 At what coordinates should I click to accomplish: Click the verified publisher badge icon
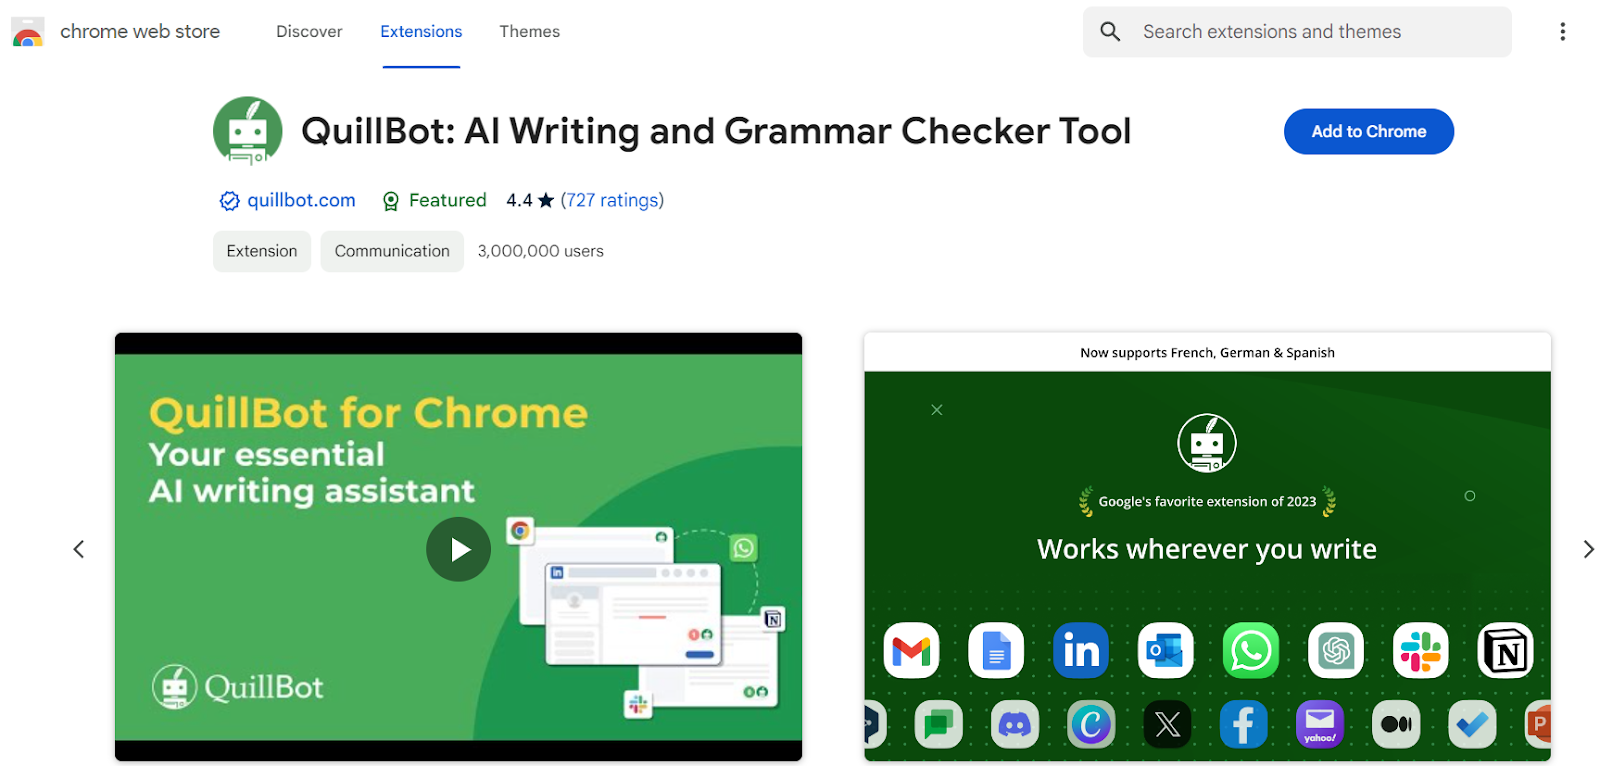click(x=229, y=201)
